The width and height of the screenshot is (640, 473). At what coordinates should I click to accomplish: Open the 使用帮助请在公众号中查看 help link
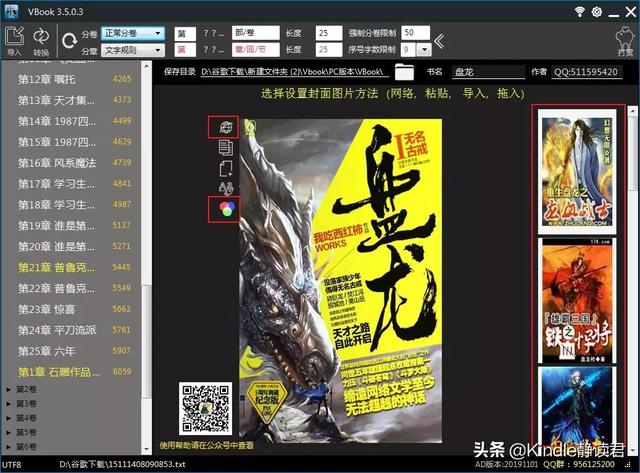206,445
